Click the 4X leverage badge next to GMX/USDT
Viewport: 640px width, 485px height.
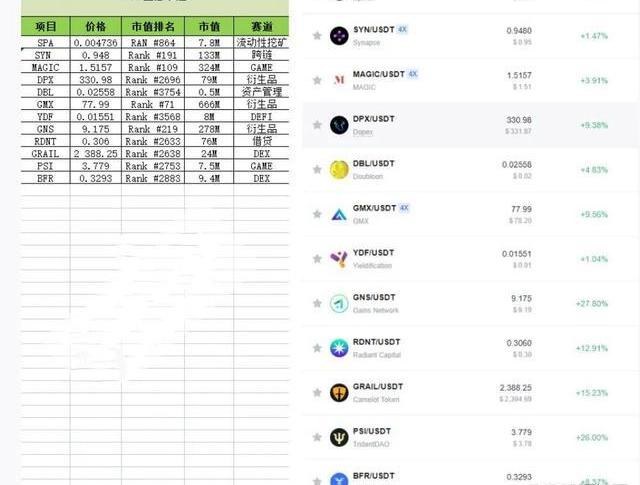404,208
